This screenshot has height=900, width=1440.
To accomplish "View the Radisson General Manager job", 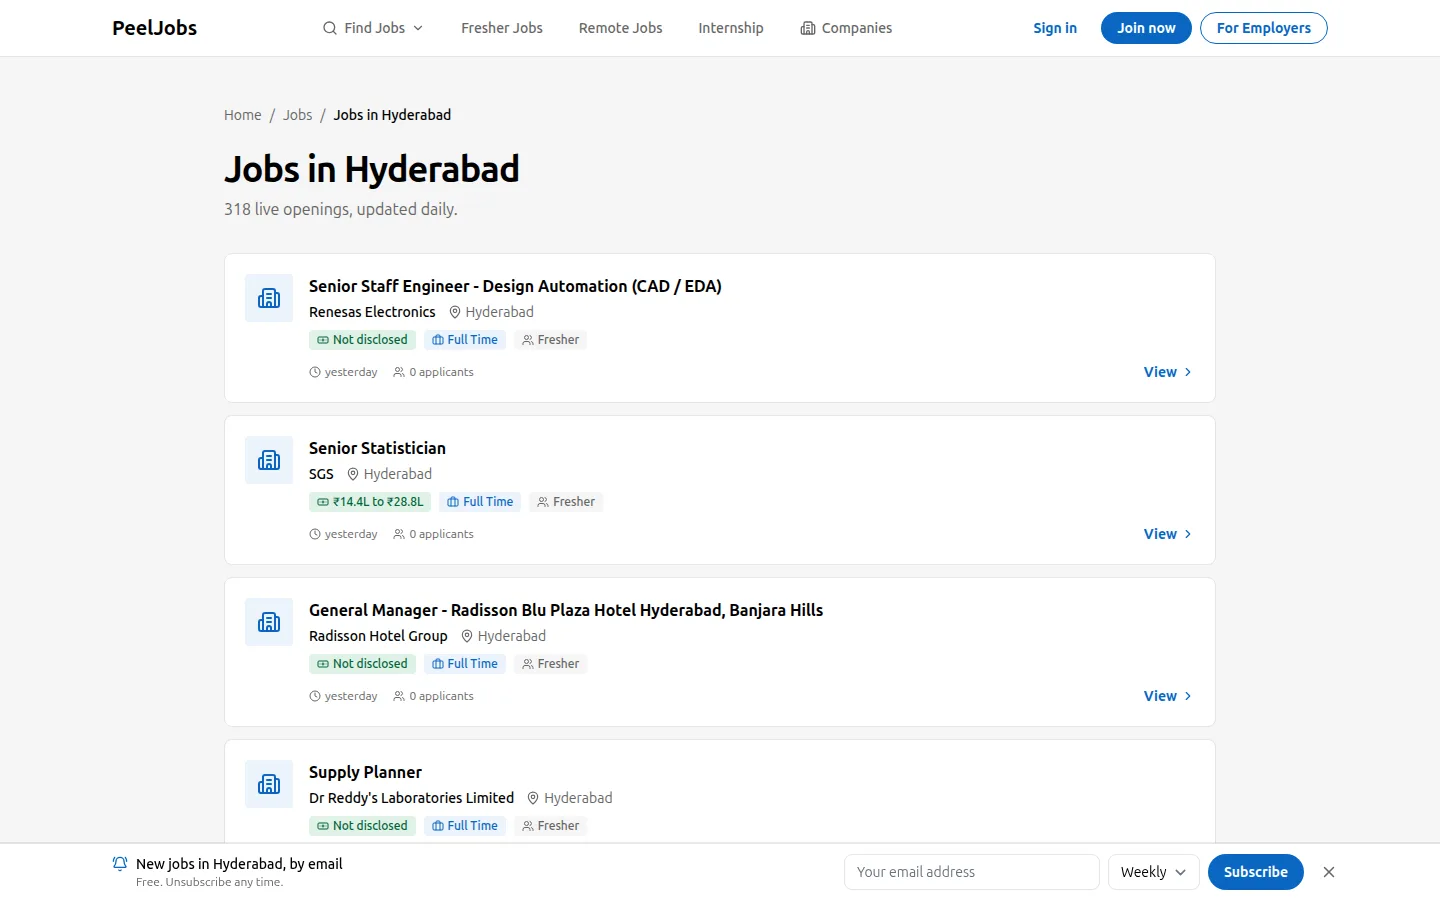I will (x=1168, y=696).
